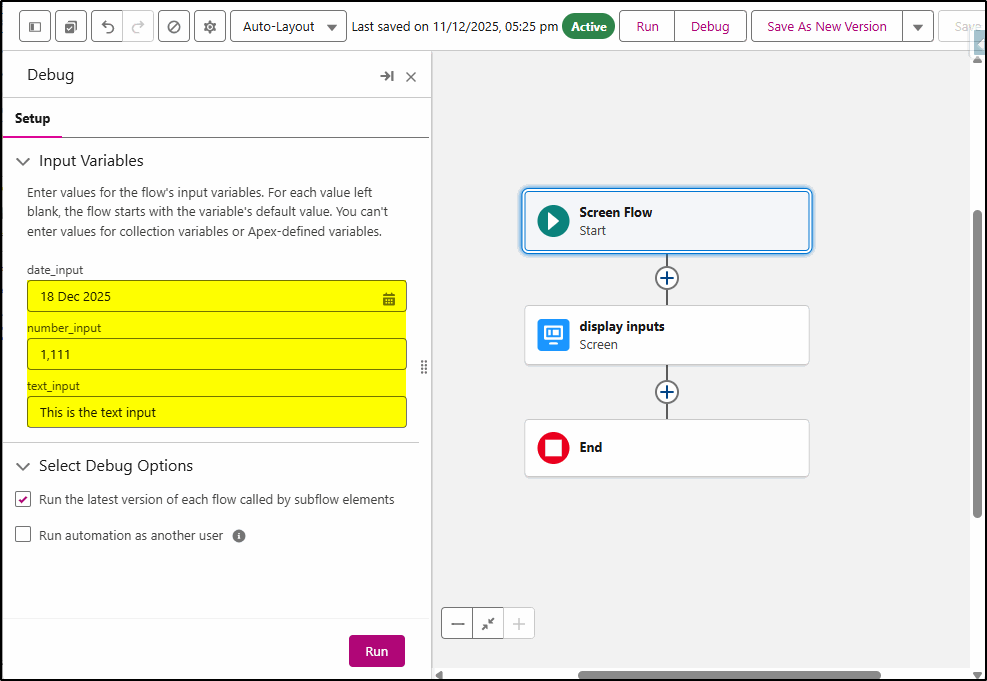Viewport: 987px width, 681px height.
Task: Open flow settings gear icon
Action: pyautogui.click(x=210, y=27)
